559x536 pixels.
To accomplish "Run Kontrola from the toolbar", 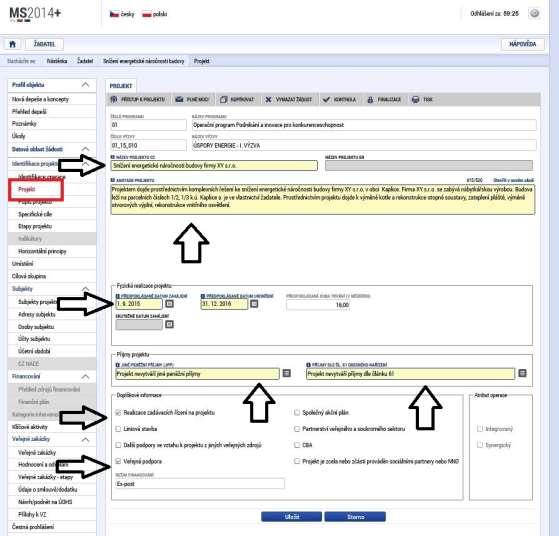I will coord(339,99).
